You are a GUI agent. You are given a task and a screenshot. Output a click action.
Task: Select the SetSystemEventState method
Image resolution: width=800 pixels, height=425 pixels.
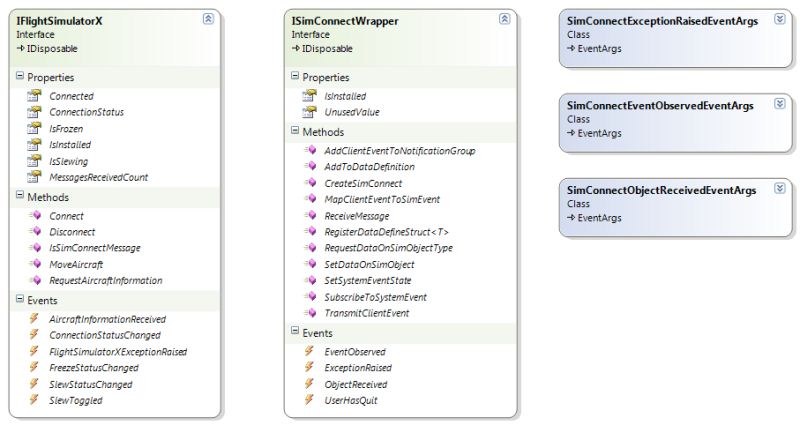tap(368, 281)
